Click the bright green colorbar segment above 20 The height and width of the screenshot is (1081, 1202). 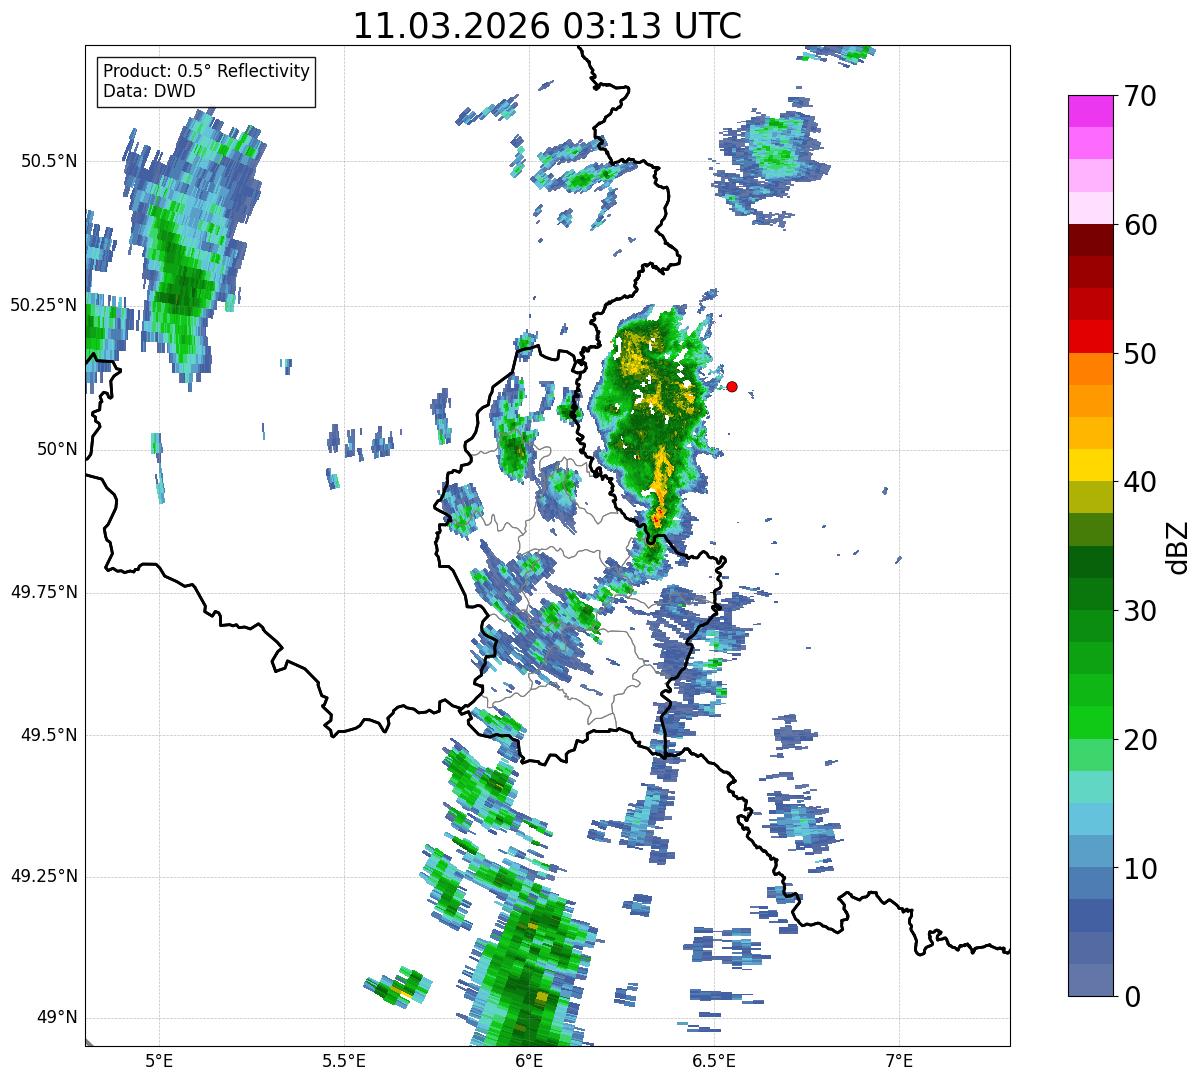tap(1091, 722)
